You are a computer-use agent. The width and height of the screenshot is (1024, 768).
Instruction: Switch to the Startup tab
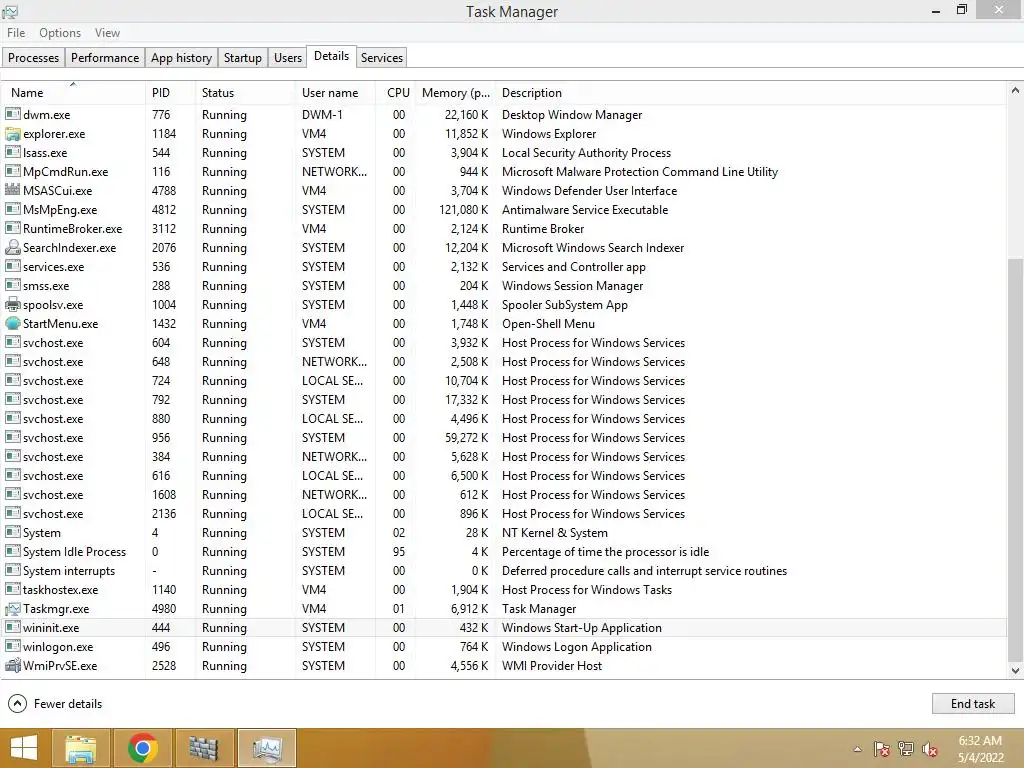243,57
